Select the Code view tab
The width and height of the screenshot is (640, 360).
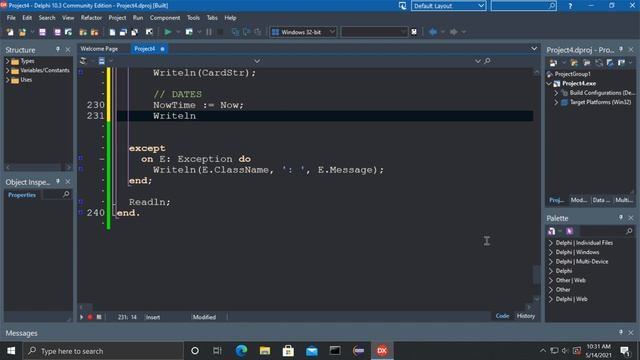click(x=502, y=316)
